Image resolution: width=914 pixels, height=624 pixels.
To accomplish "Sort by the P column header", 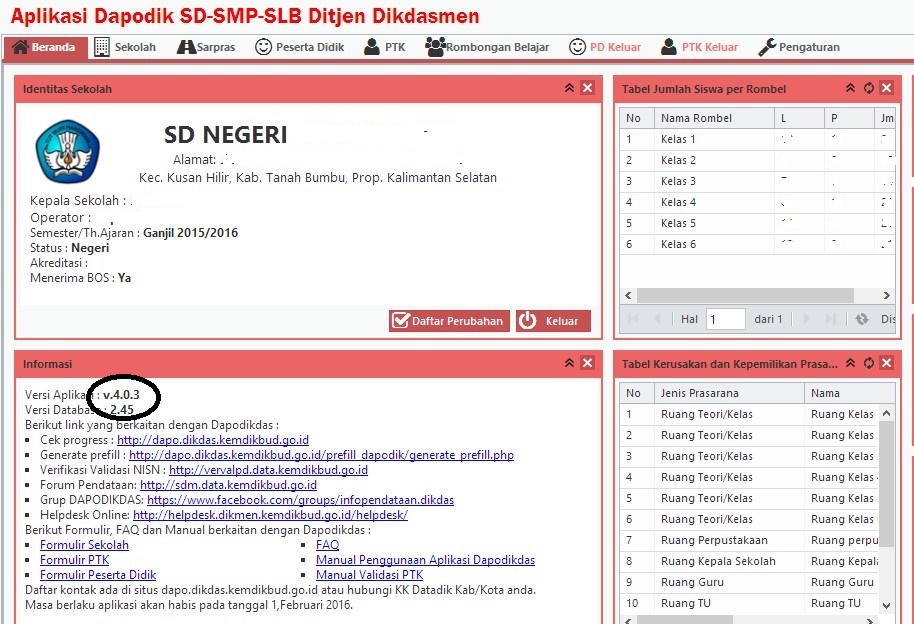I will pos(850,118).
